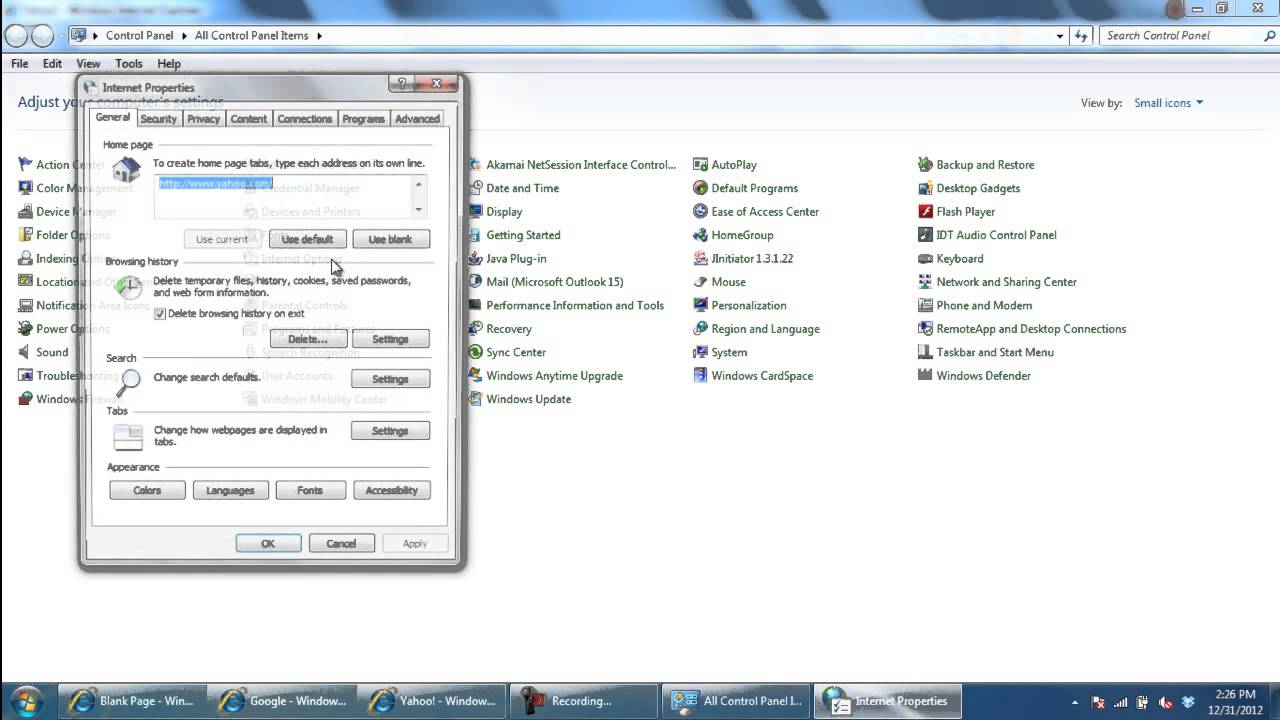
Task: Open Ease of Access Center icon
Action: (757, 212)
